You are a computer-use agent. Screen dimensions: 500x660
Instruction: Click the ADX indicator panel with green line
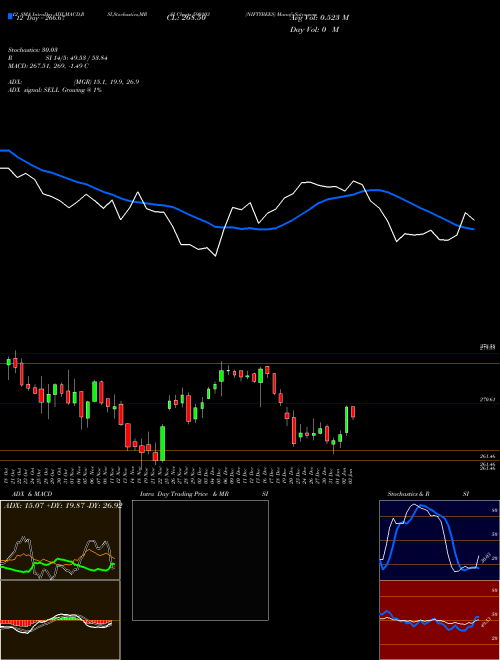pyautogui.click(x=60, y=540)
